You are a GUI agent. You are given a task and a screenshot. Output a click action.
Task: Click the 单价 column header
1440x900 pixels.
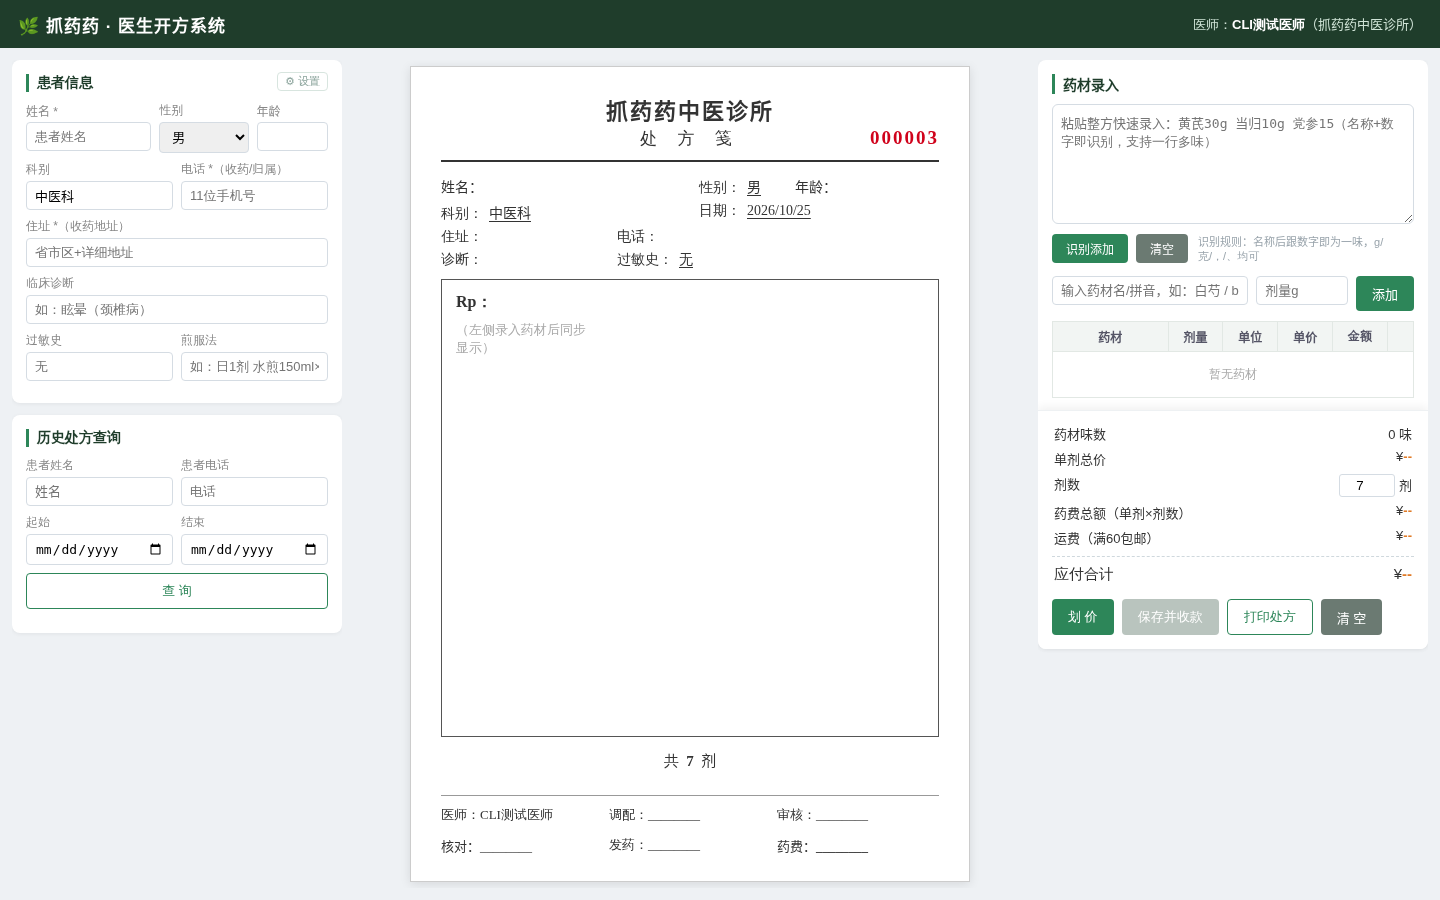pyautogui.click(x=1305, y=337)
